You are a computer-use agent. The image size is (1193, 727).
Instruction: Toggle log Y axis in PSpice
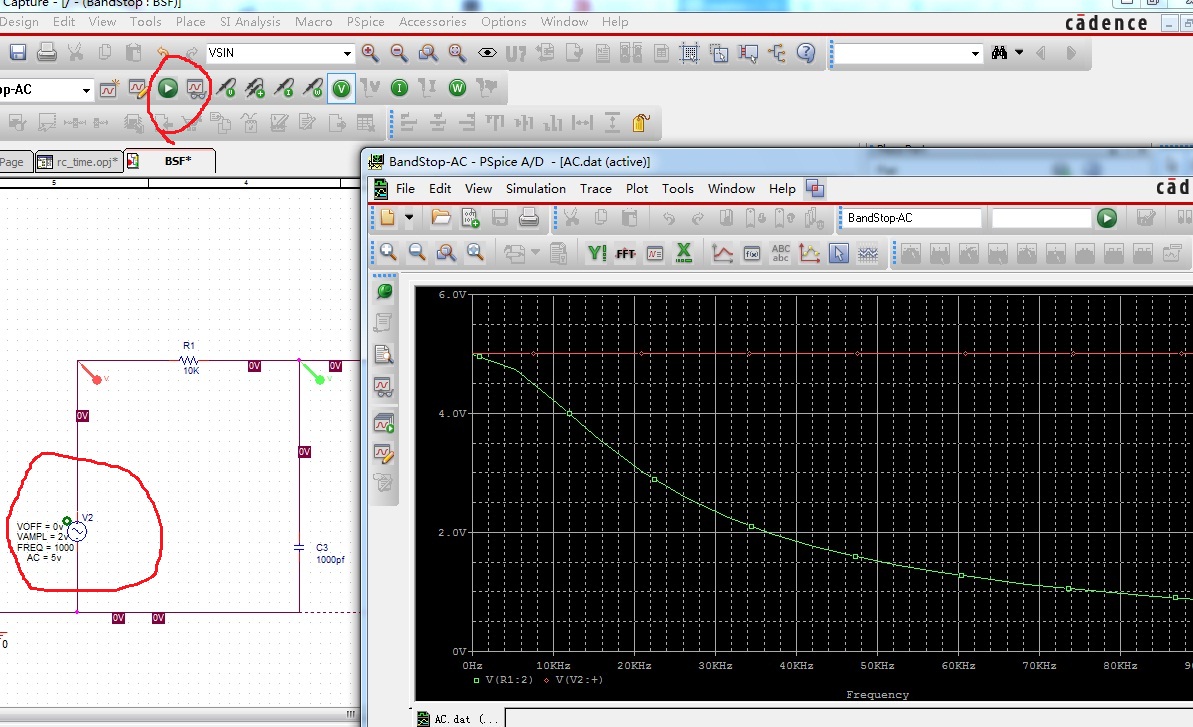point(596,252)
